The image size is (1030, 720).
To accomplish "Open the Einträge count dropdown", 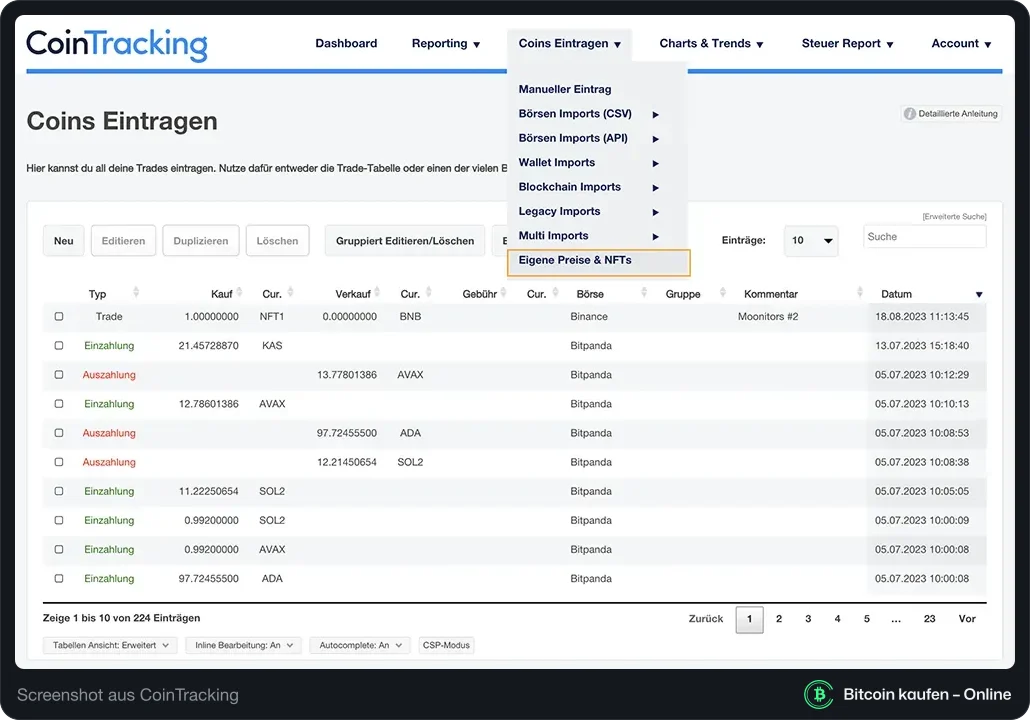I will pyautogui.click(x=811, y=240).
